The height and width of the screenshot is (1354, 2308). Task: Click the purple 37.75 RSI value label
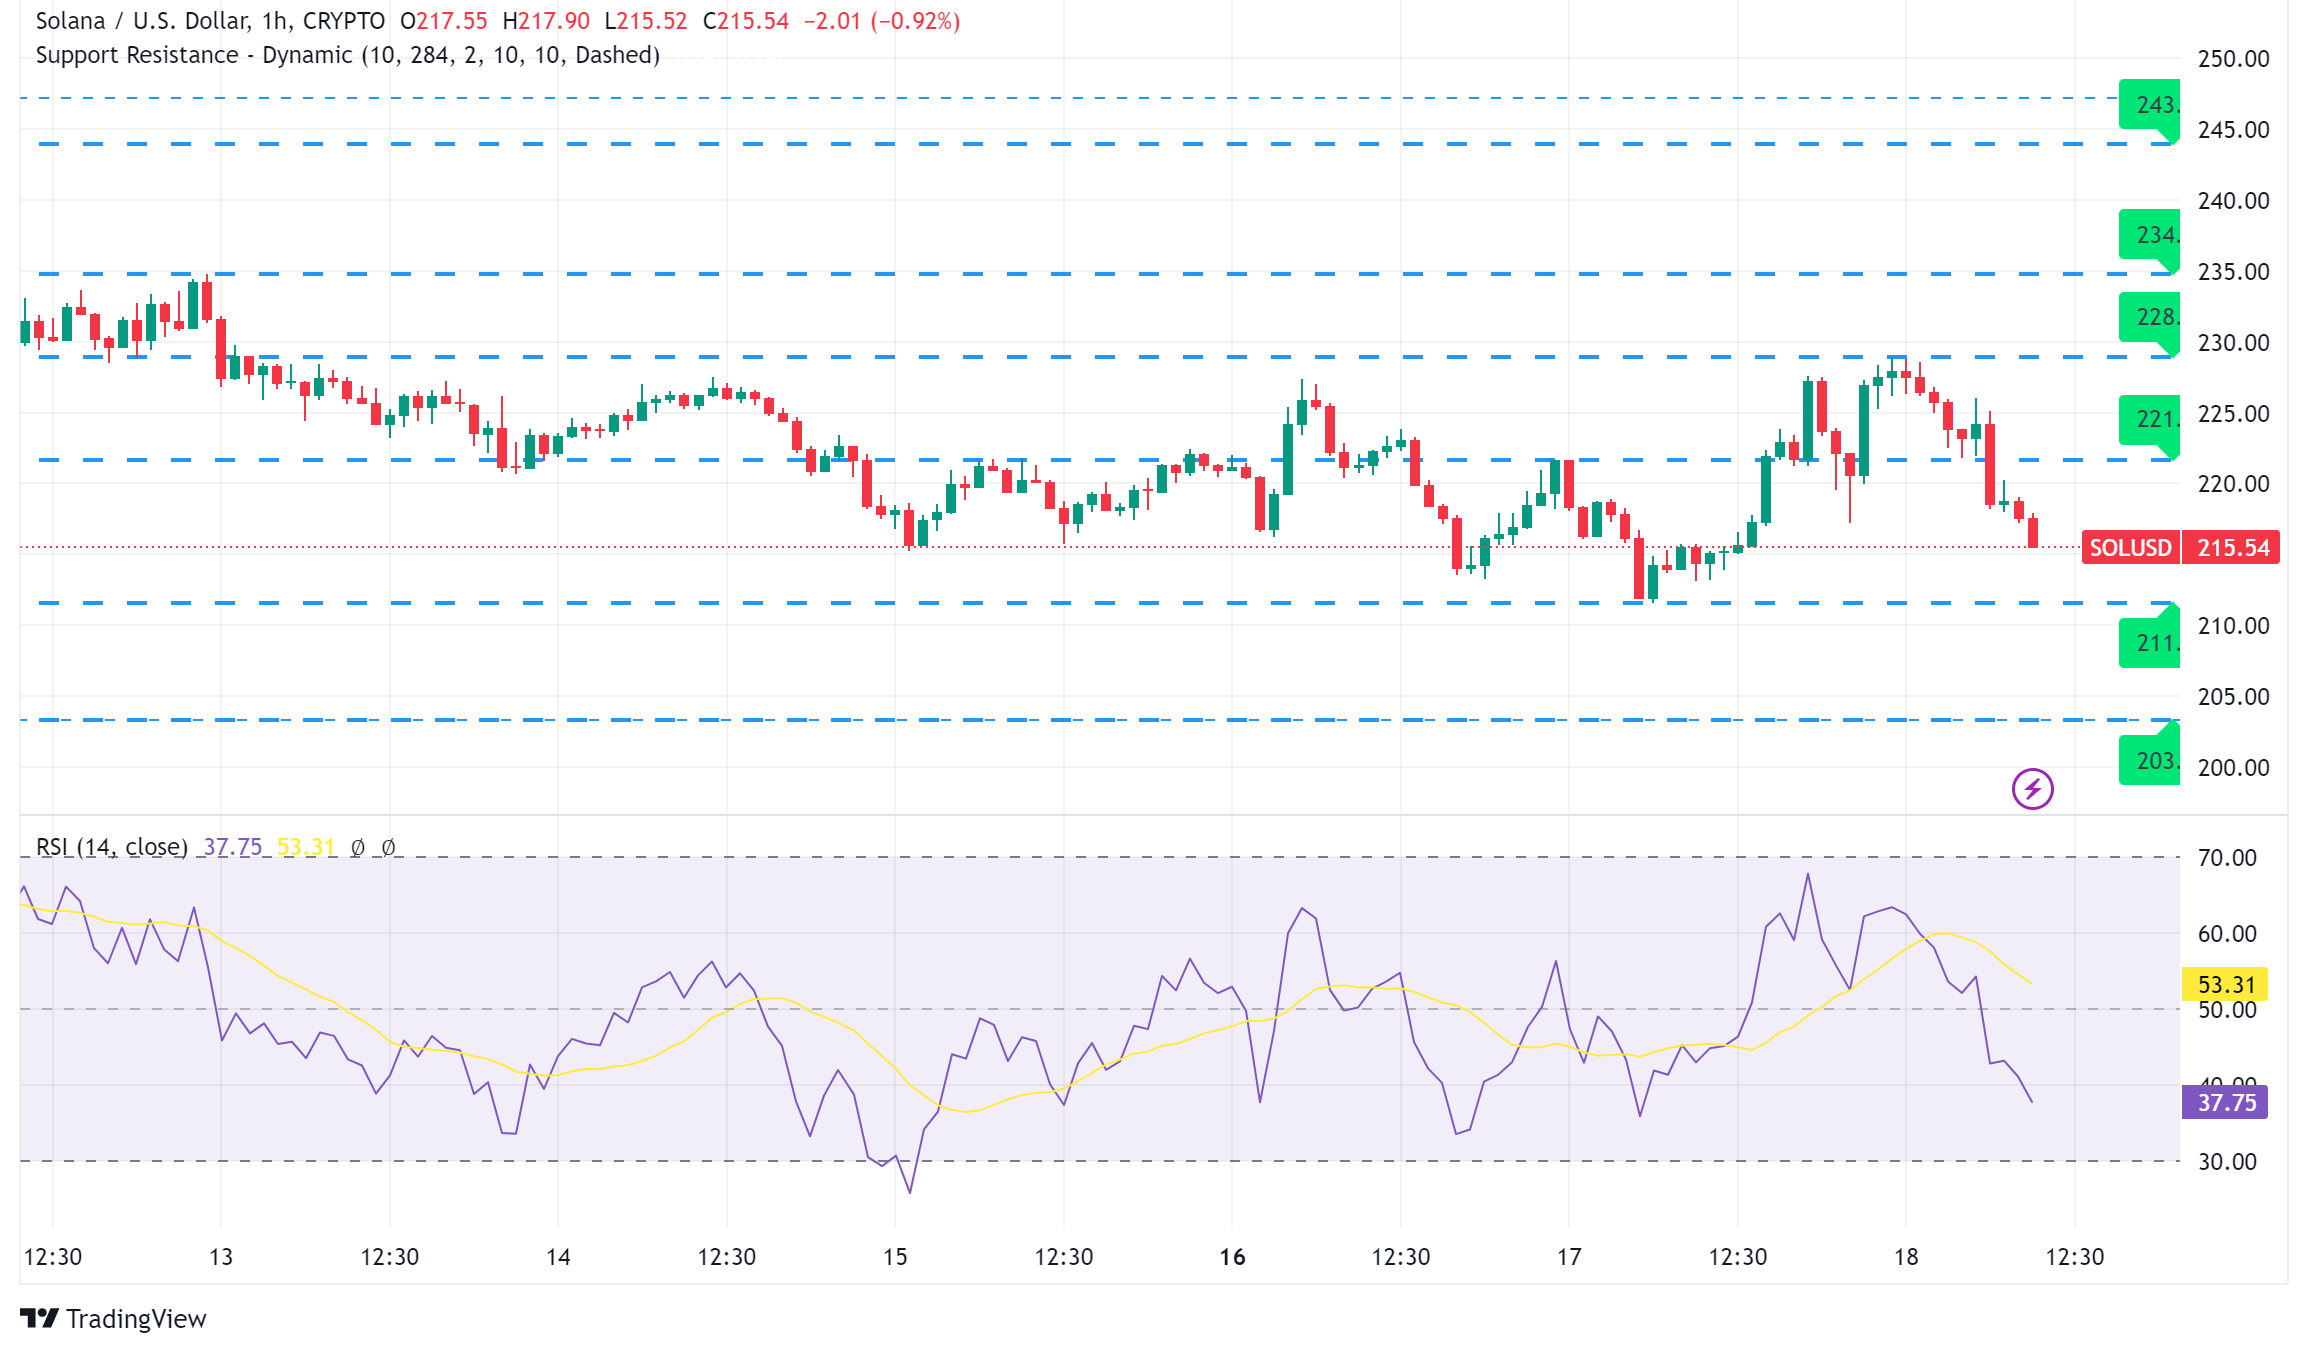[x=2225, y=1102]
